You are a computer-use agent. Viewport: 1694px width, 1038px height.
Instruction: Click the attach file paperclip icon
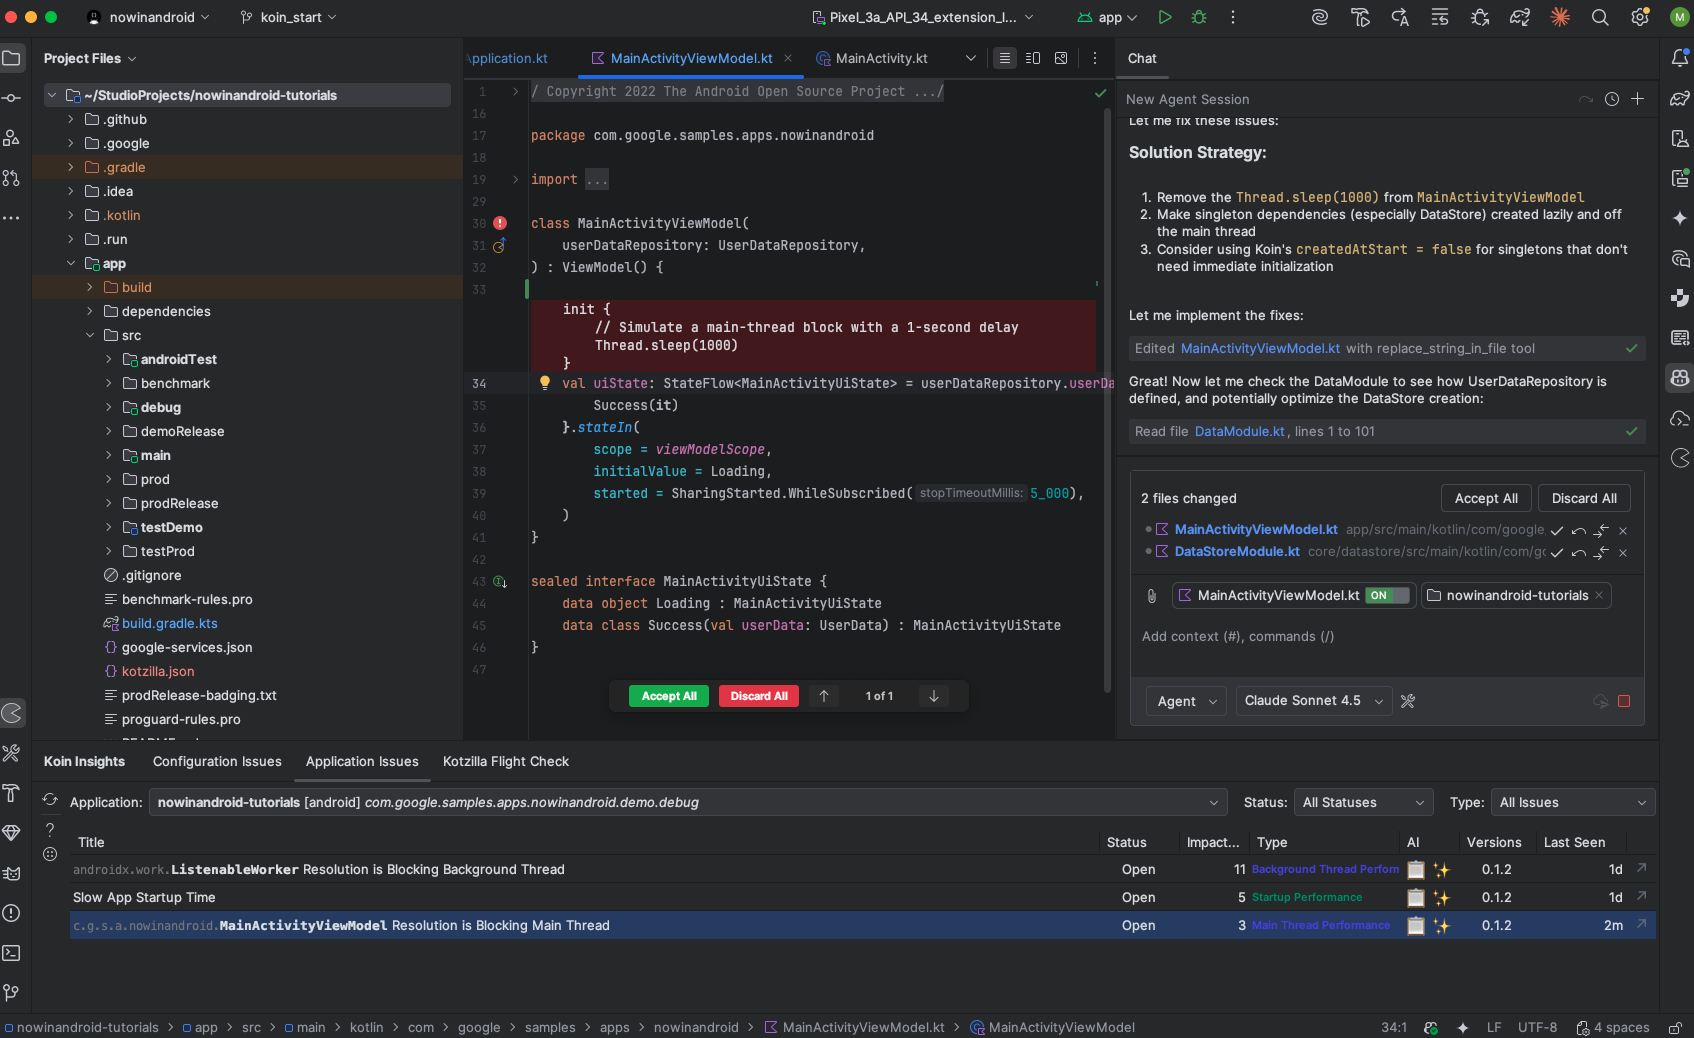pos(1152,596)
